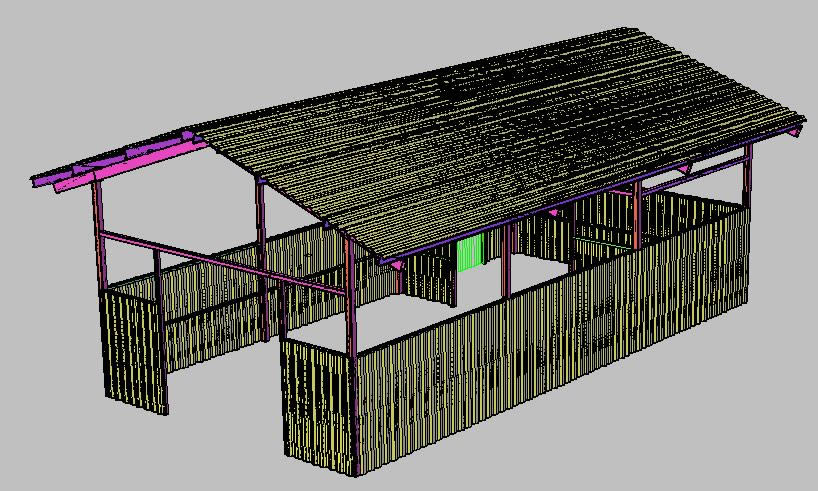
Task: Select the protruding purlin end at far left
Action: point(45,181)
